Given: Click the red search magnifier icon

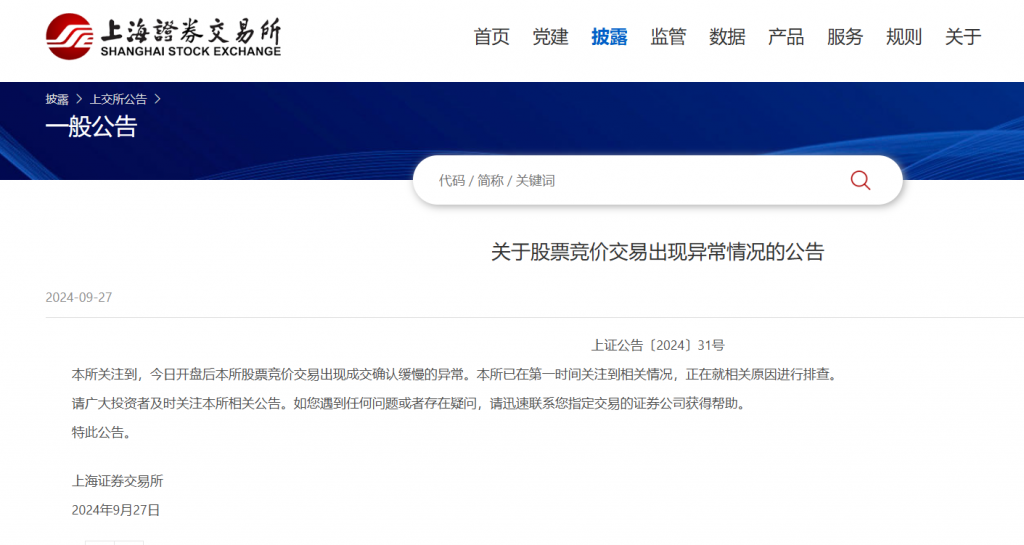Looking at the screenshot, I should (860, 180).
